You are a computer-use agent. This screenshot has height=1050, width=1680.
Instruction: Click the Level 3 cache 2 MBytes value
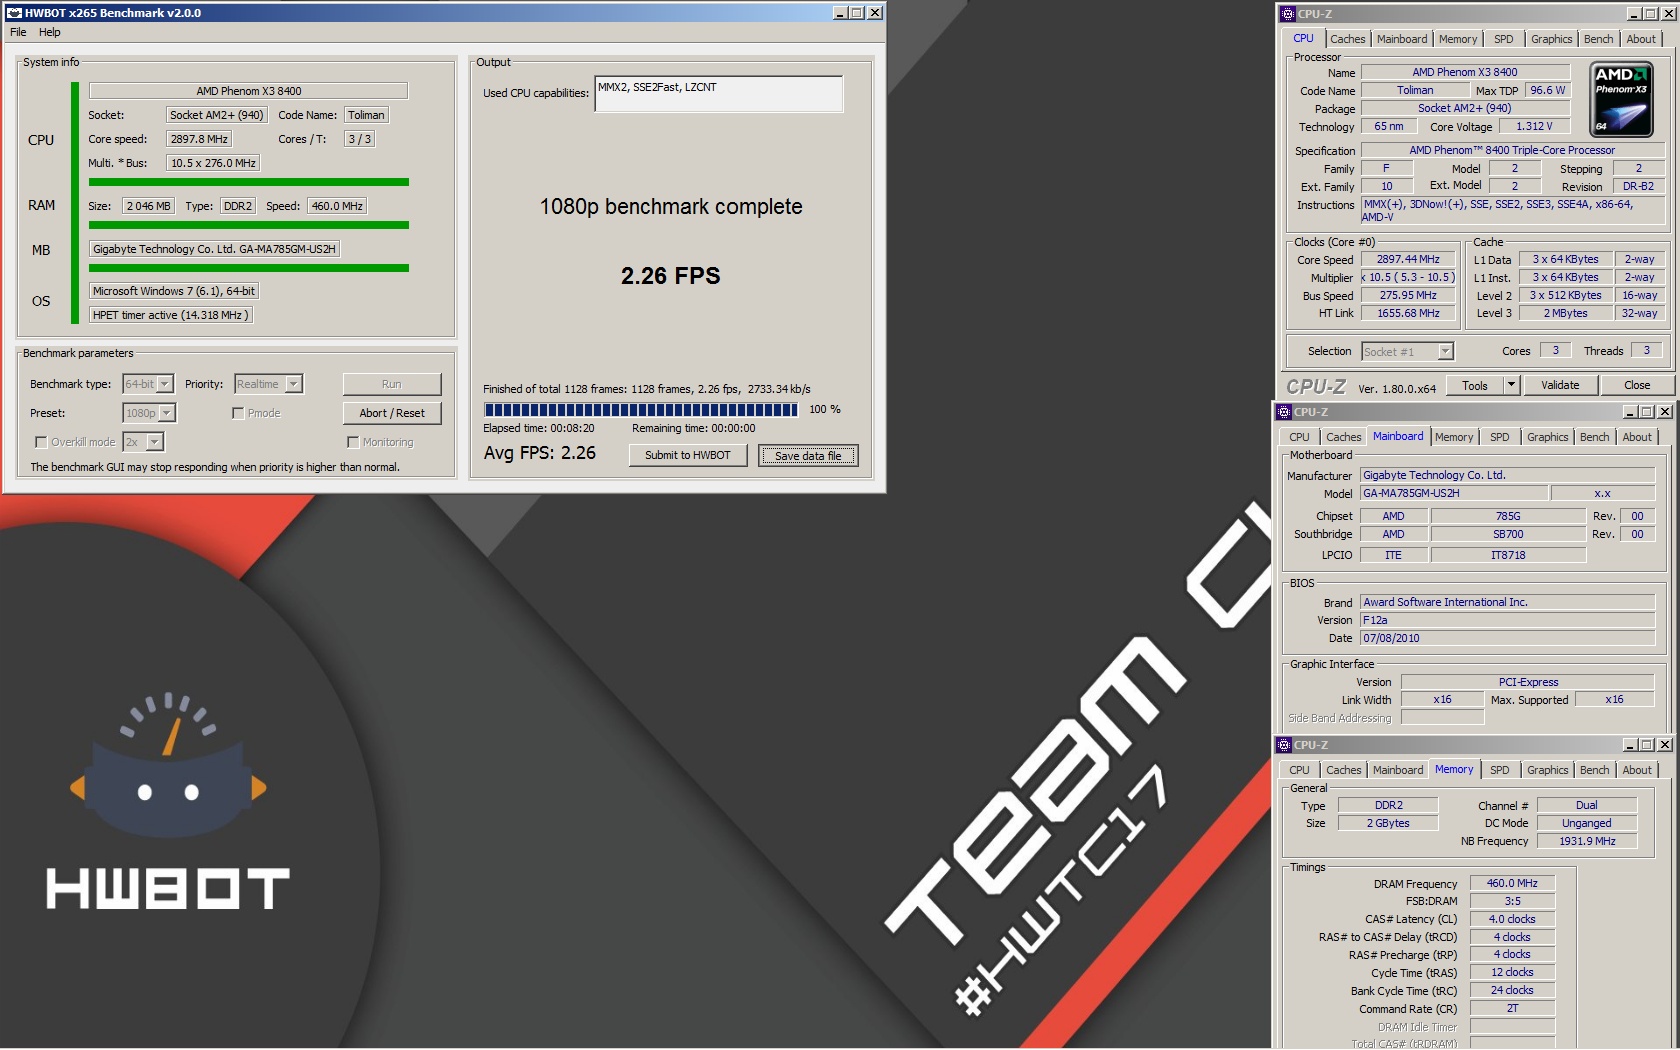click(1565, 313)
